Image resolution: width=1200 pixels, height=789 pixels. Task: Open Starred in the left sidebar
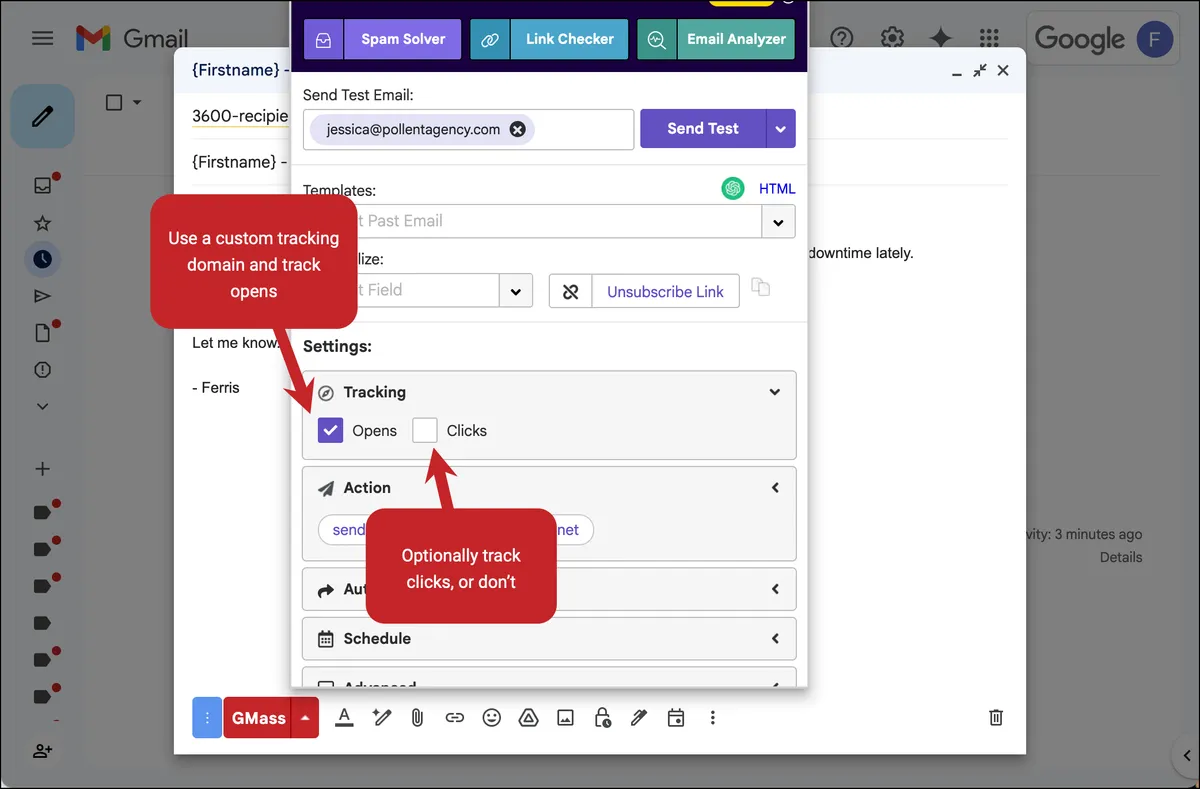[x=42, y=222]
